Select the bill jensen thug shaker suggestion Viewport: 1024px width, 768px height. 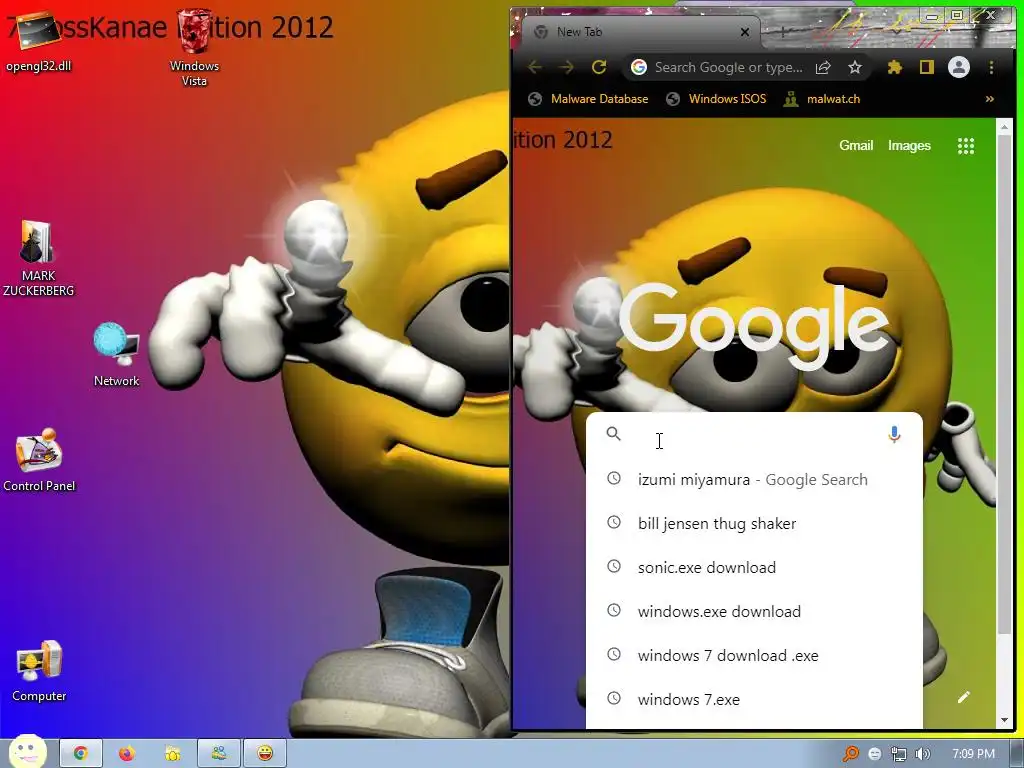pyautogui.click(x=754, y=524)
